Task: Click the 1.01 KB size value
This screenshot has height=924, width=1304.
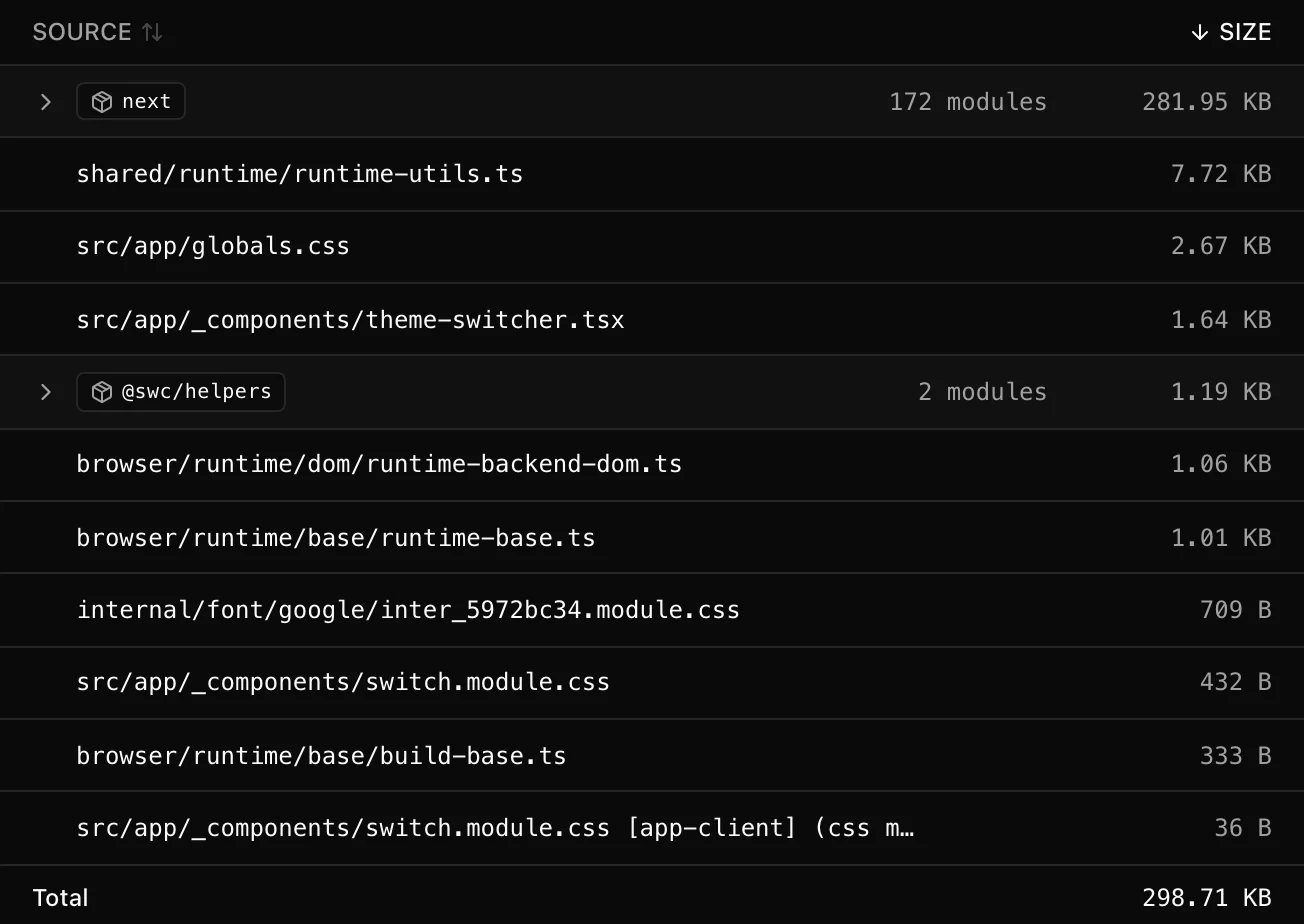Action: click(x=1221, y=538)
